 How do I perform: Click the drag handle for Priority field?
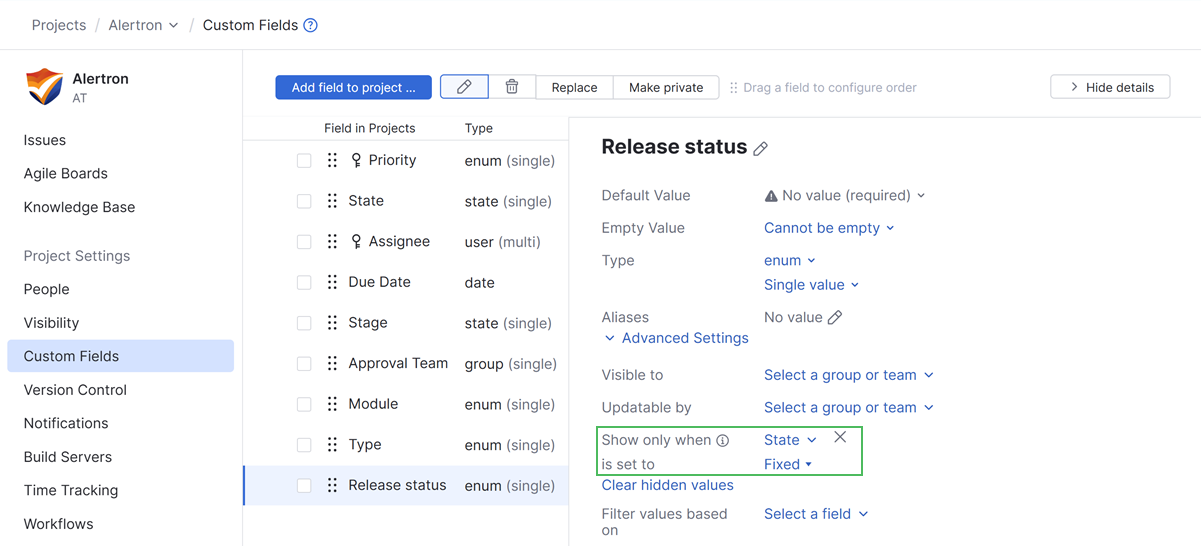point(332,160)
